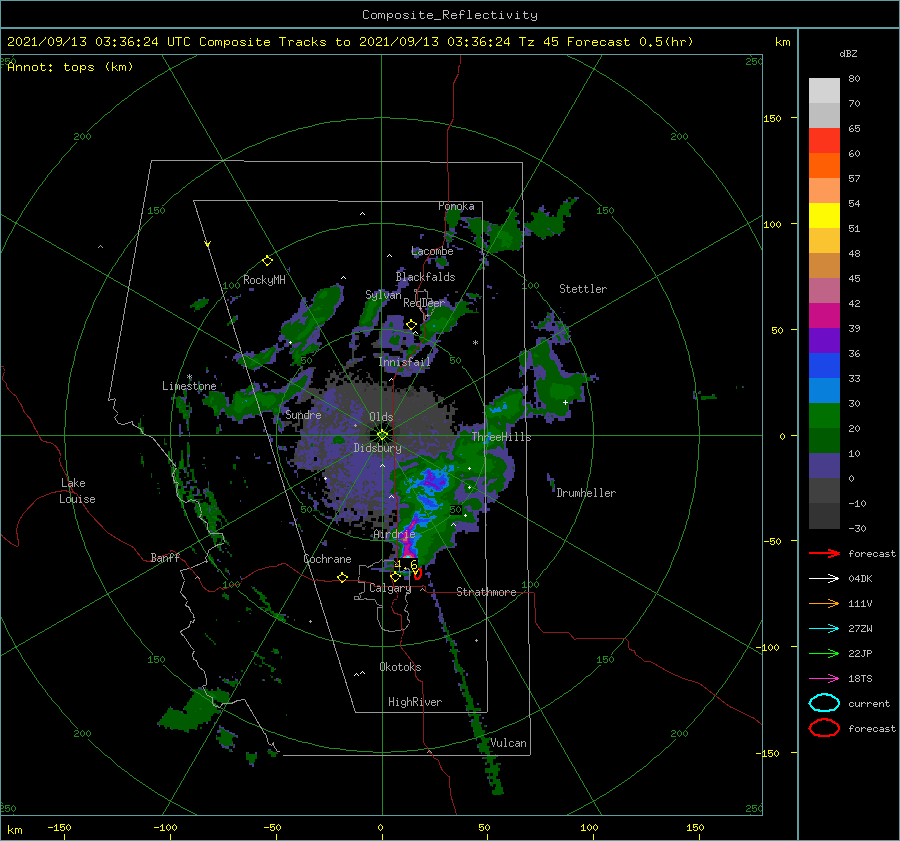Click the storm top annotation 1.6 near Calgary

pos(406,565)
